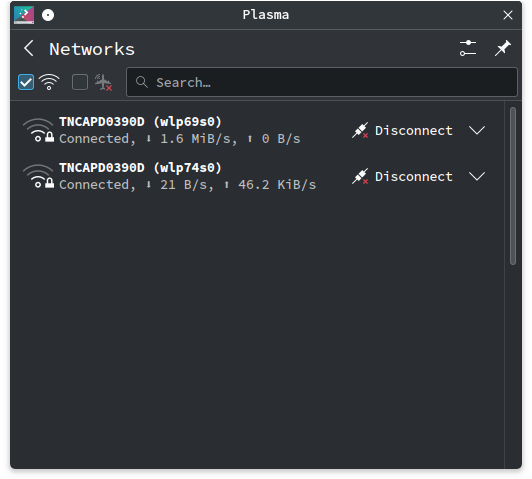
Task: Click wlp74s0 network Wi-Fi lock icon
Action: 38,176
